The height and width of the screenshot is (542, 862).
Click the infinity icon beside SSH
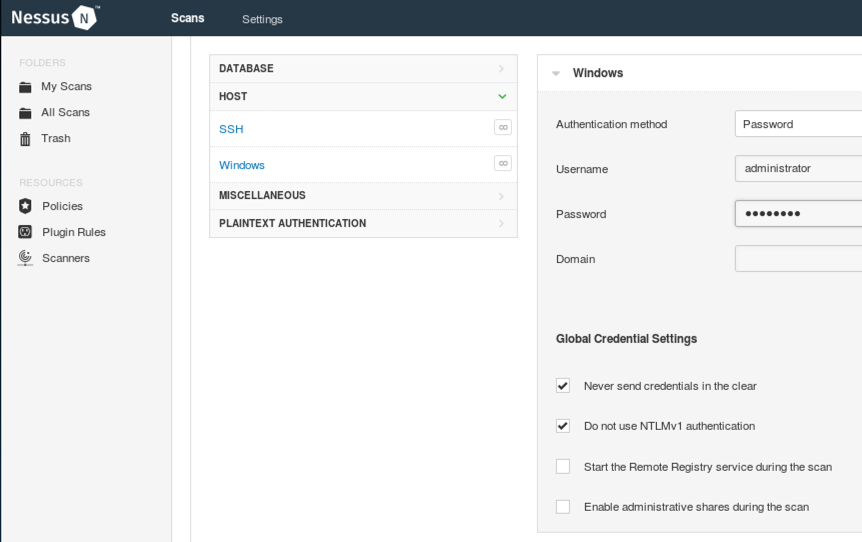tap(503, 127)
